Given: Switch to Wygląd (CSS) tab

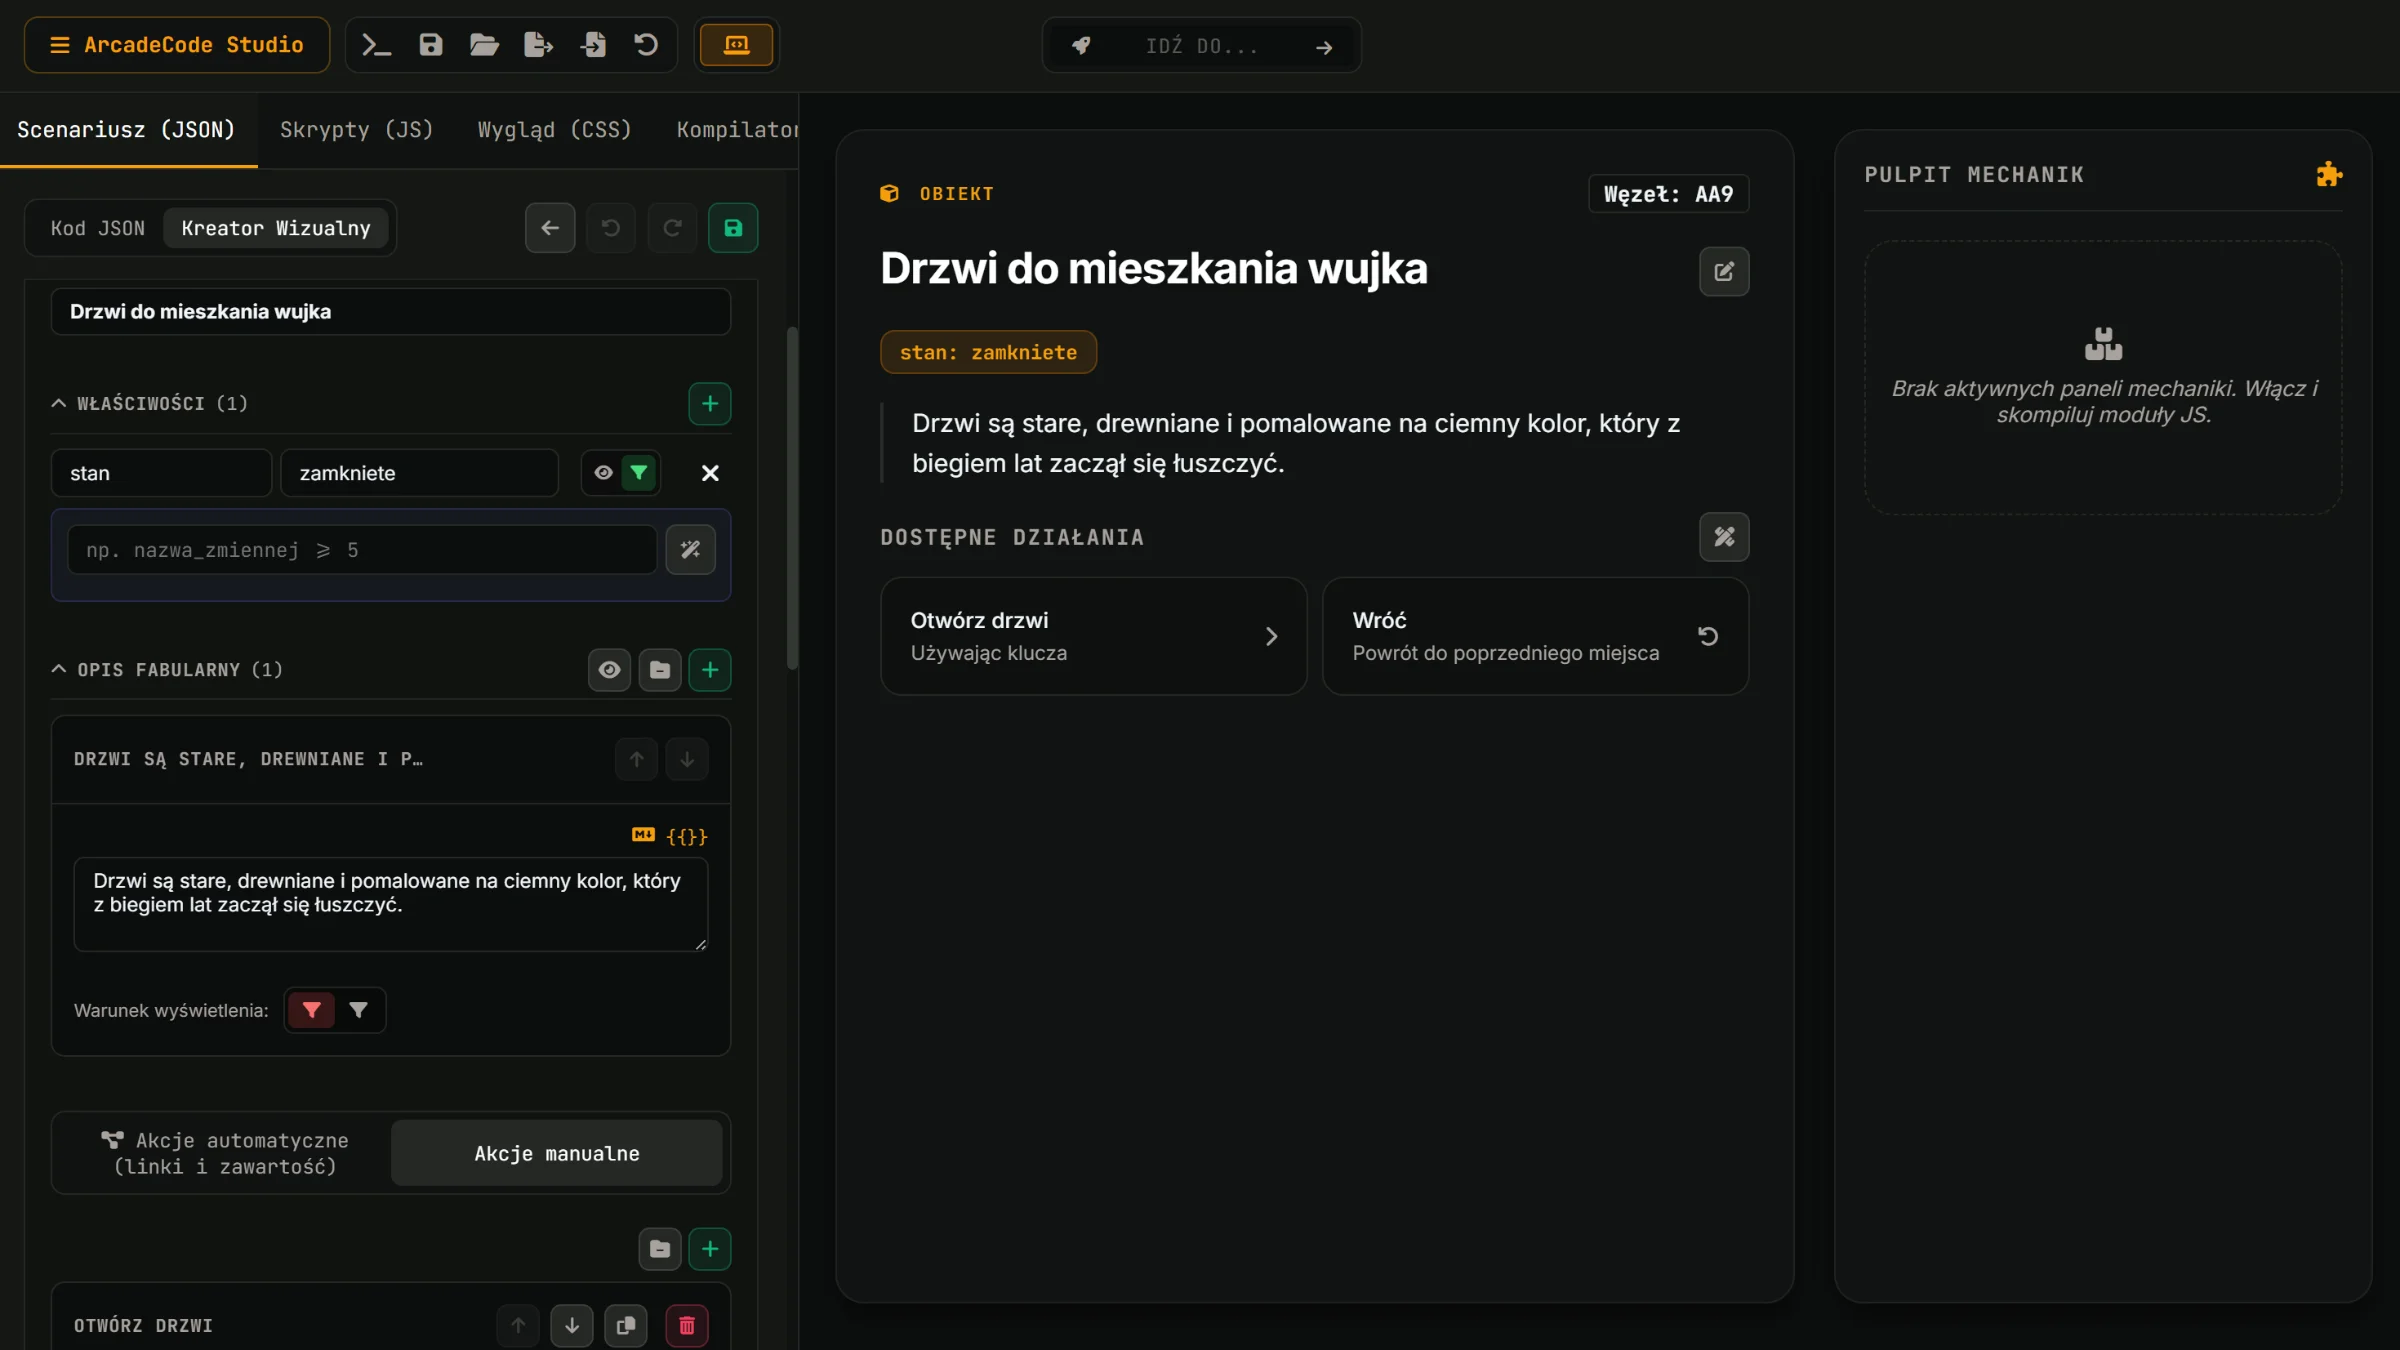Looking at the screenshot, I should [554, 130].
